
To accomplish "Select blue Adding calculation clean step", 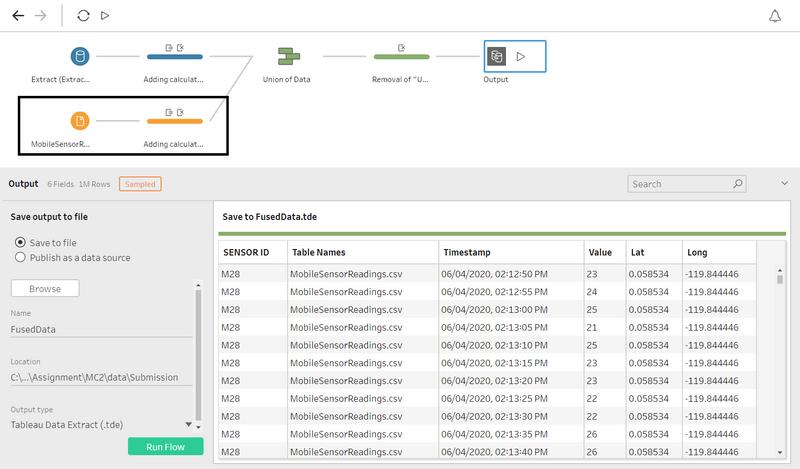I will [175, 57].
